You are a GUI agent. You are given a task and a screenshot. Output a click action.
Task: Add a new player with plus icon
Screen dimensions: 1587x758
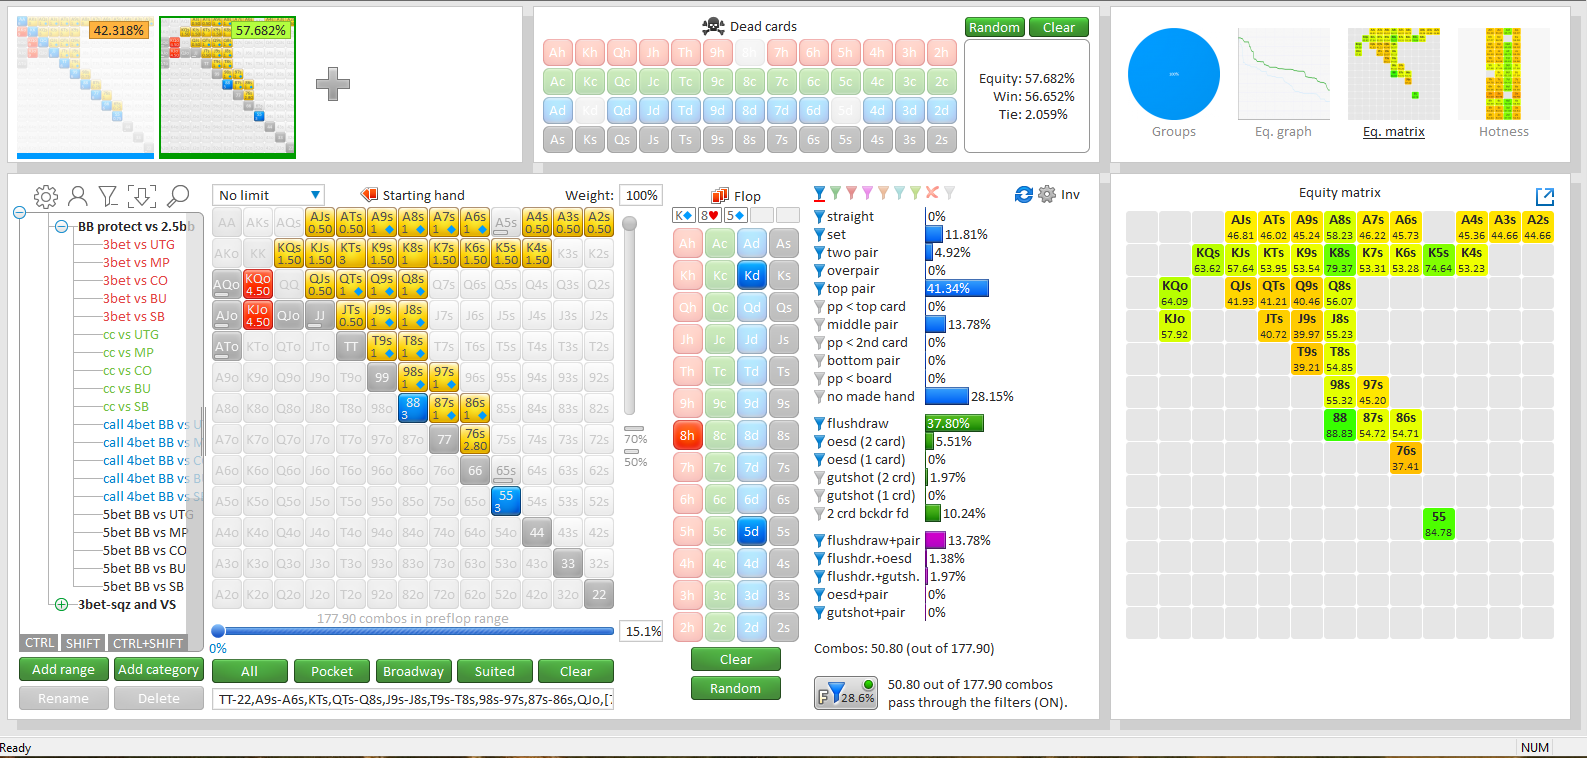333,84
